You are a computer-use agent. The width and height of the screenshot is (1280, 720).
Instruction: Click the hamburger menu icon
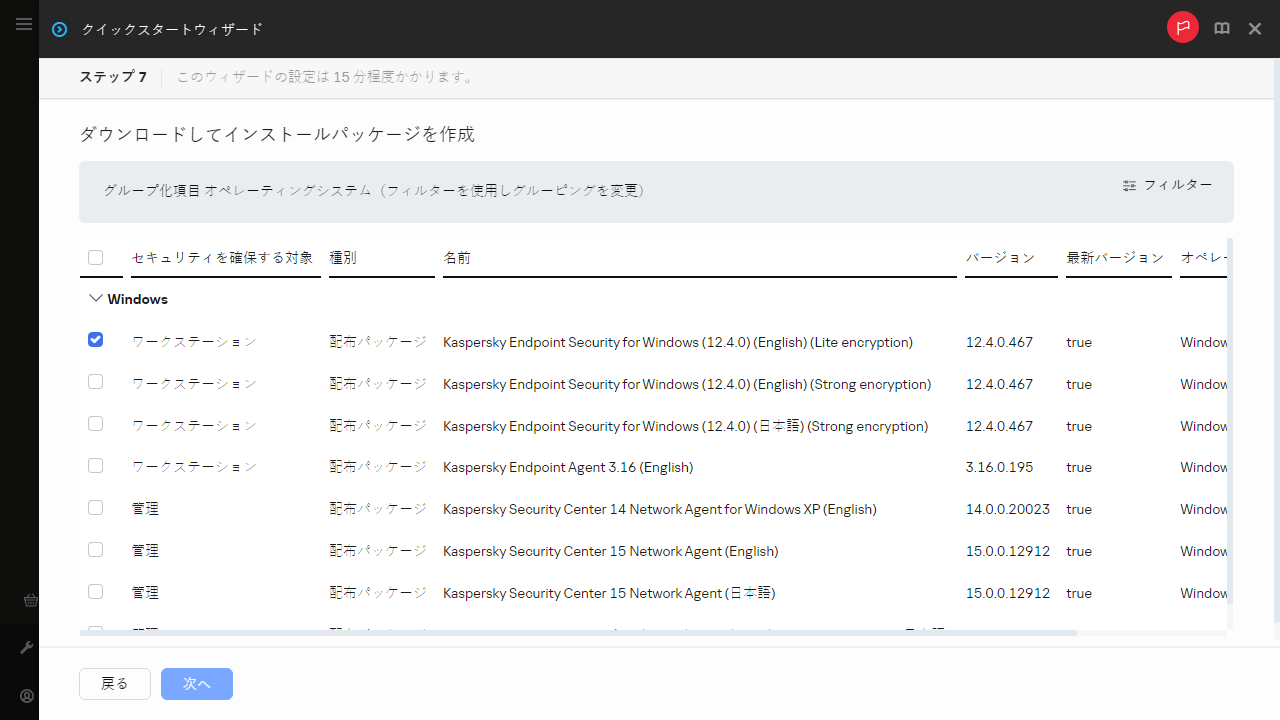pyautogui.click(x=24, y=24)
